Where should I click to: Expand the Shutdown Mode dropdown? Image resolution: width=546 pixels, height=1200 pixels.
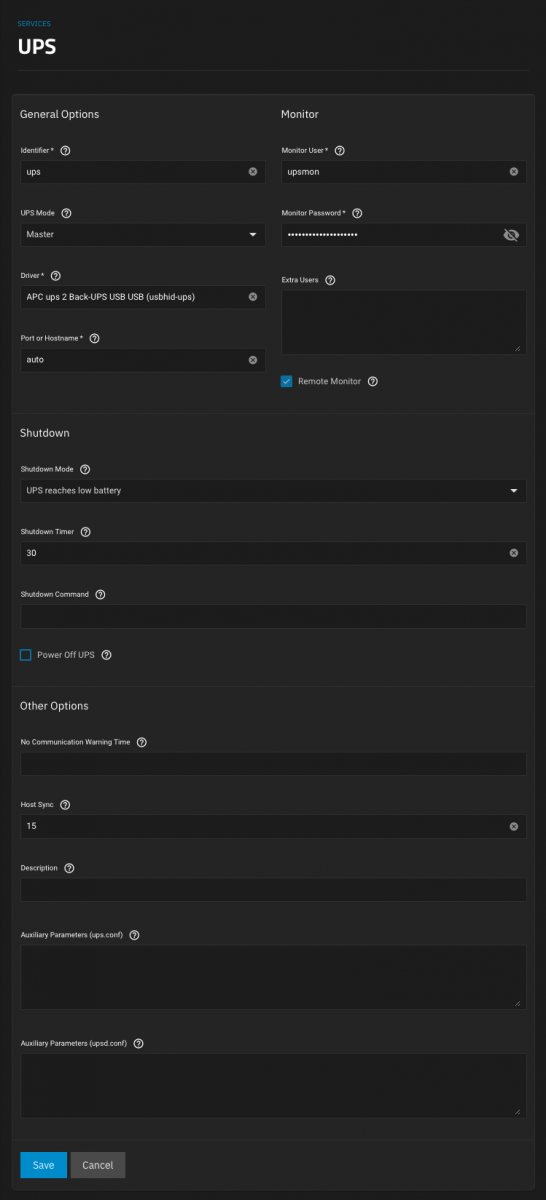[273, 490]
